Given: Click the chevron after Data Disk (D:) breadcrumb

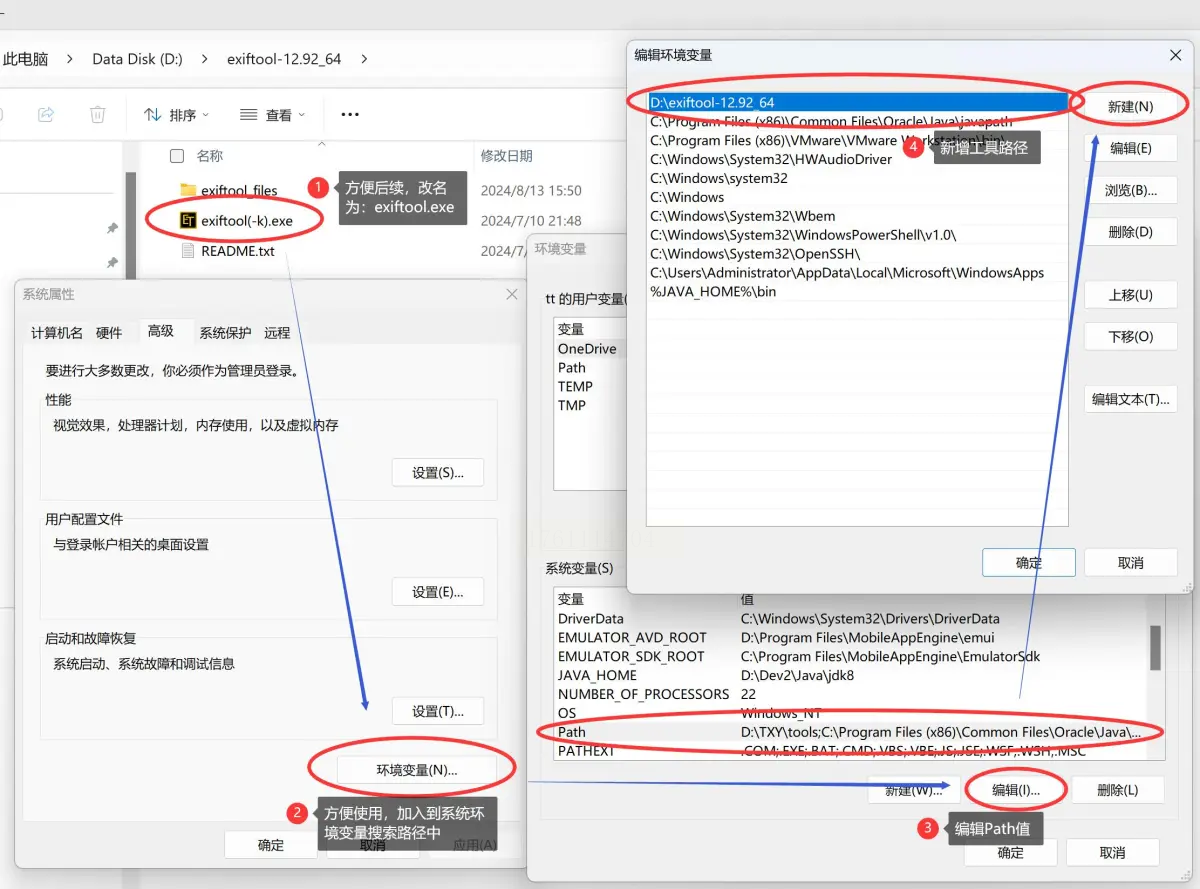Looking at the screenshot, I should click(204, 59).
